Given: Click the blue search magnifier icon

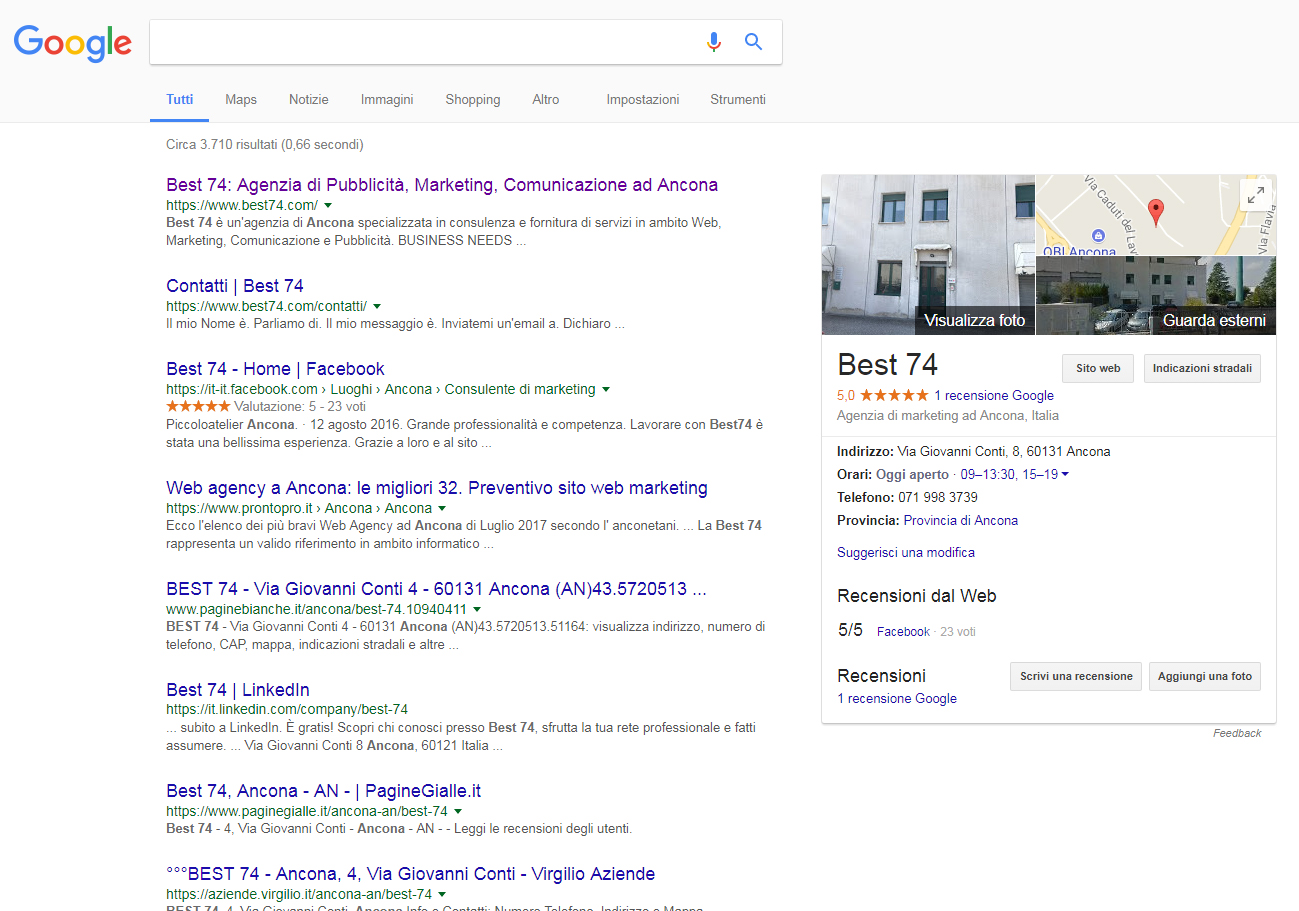Looking at the screenshot, I should pos(754,41).
